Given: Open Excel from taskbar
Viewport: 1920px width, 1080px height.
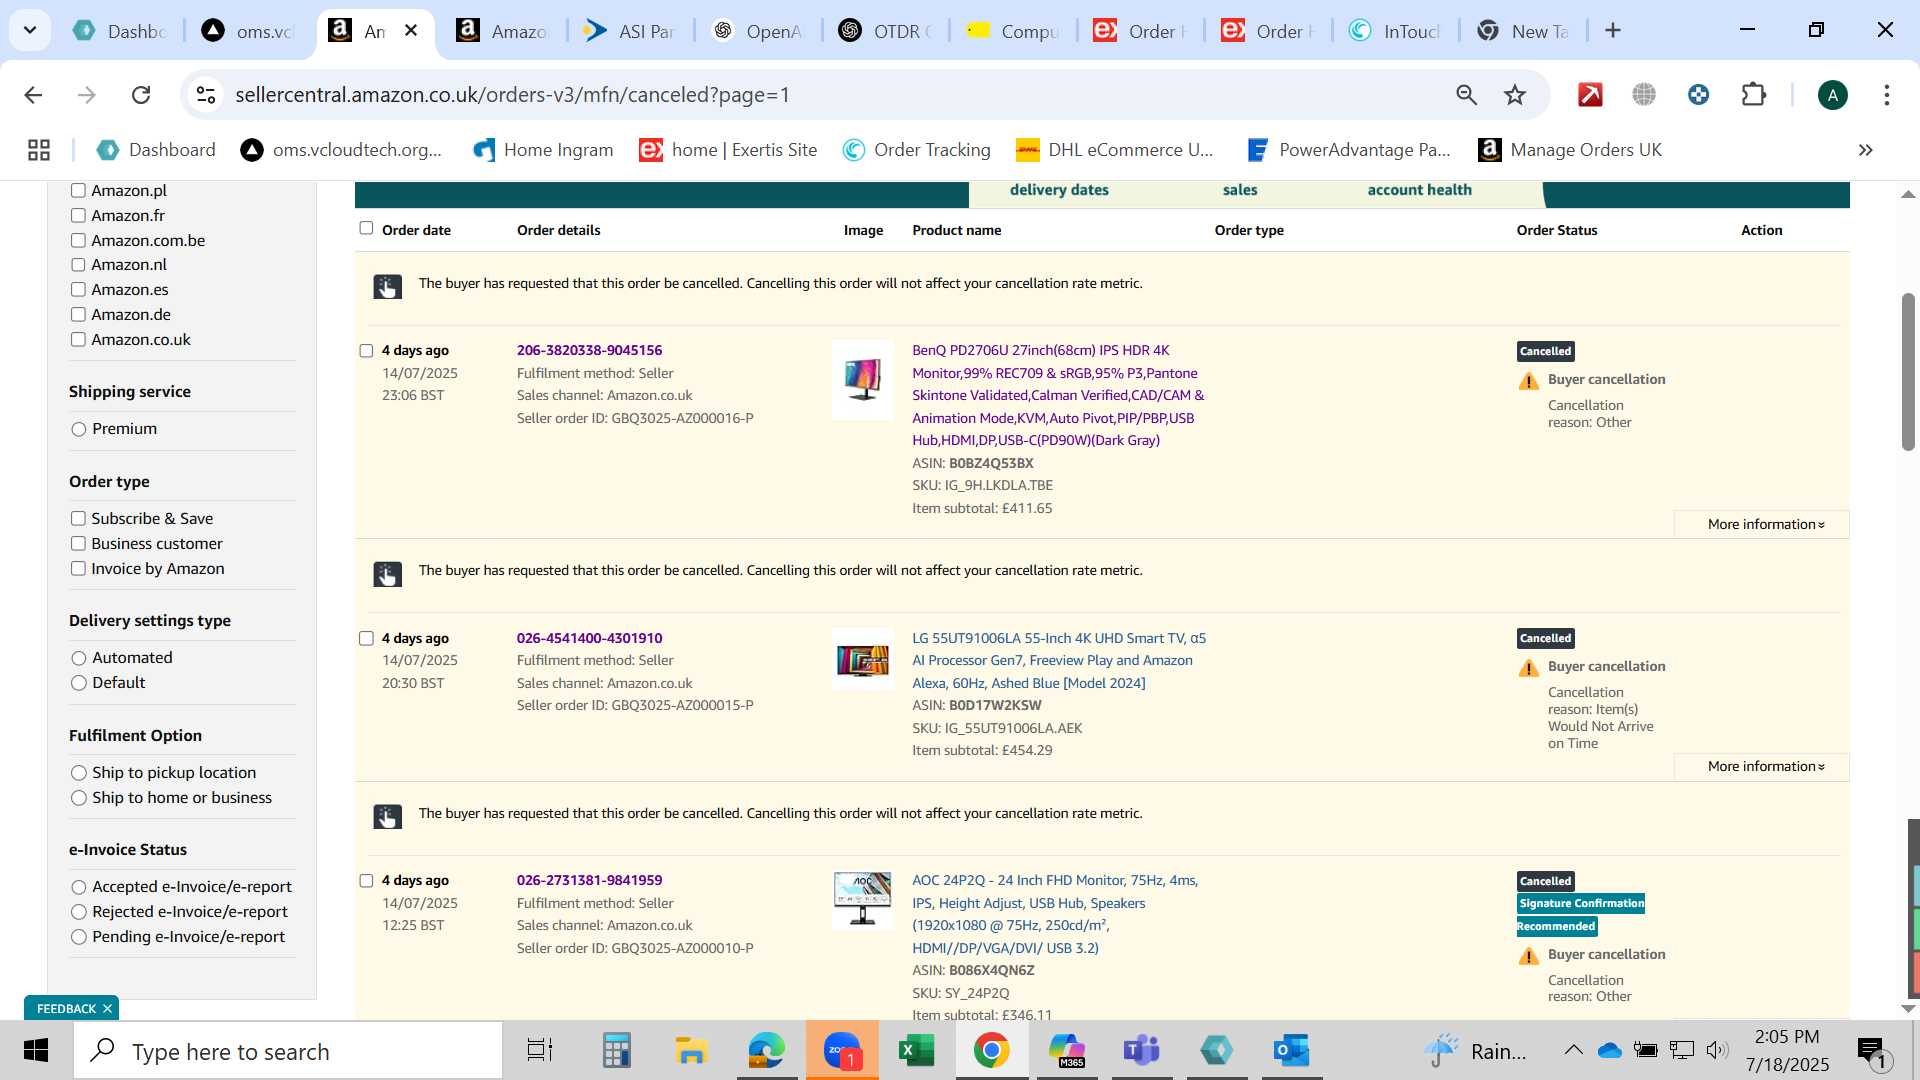Looking at the screenshot, I should pos(916,1051).
